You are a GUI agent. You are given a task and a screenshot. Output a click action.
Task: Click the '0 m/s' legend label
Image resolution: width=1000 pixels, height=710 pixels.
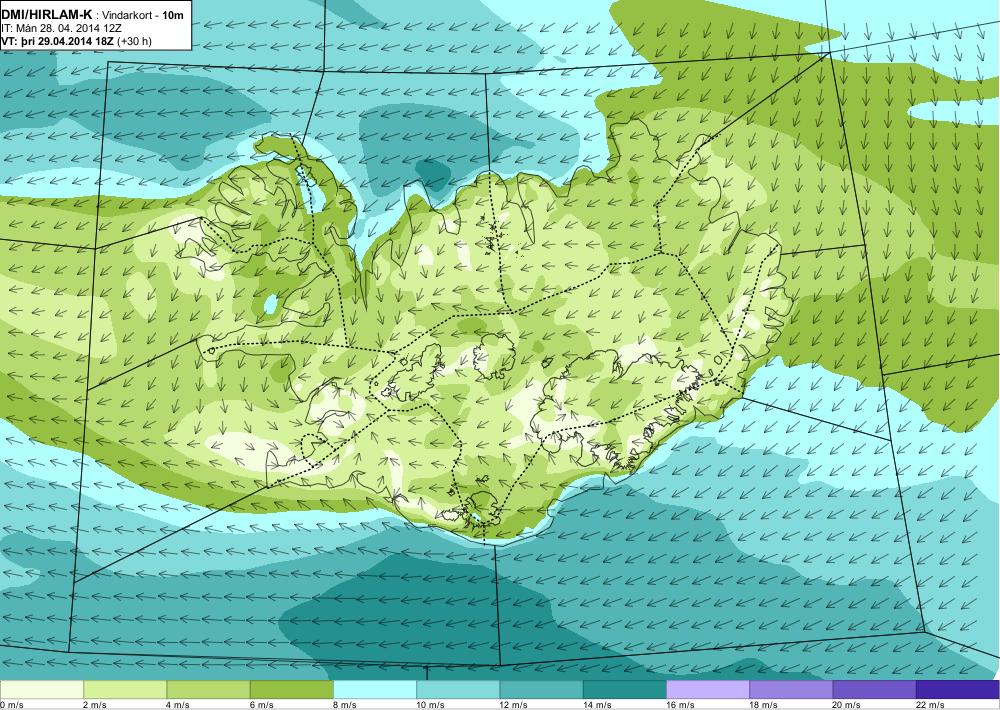pos(11,705)
